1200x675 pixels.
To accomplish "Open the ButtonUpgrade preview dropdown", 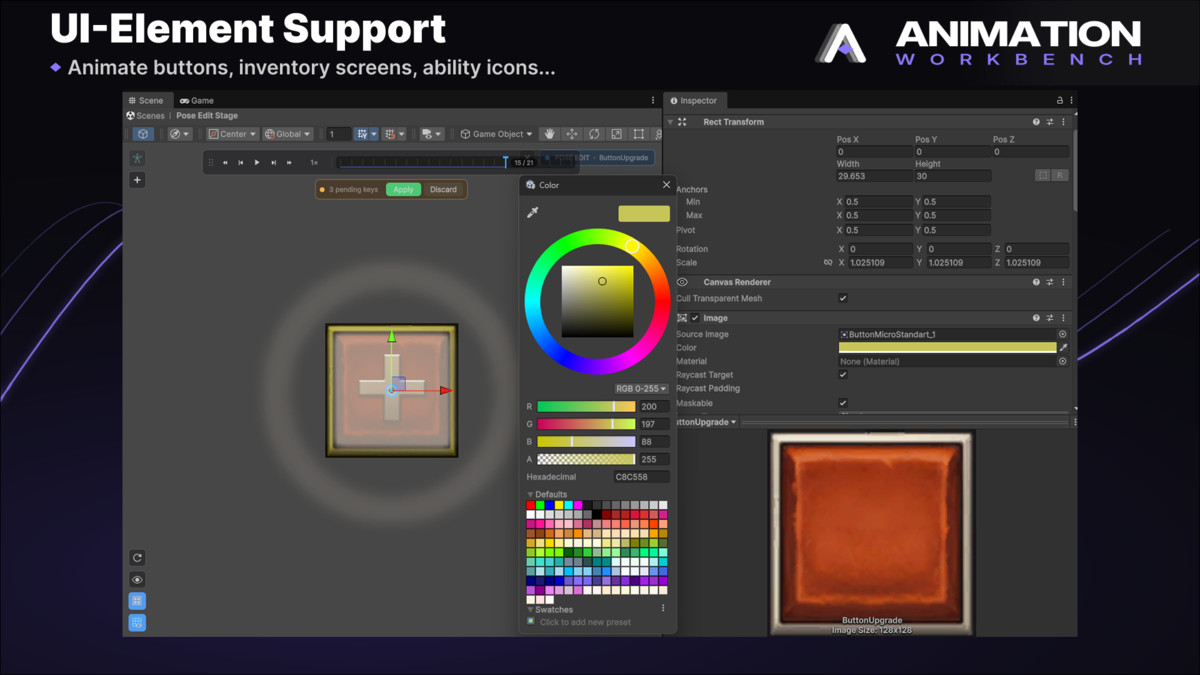I will coord(707,422).
